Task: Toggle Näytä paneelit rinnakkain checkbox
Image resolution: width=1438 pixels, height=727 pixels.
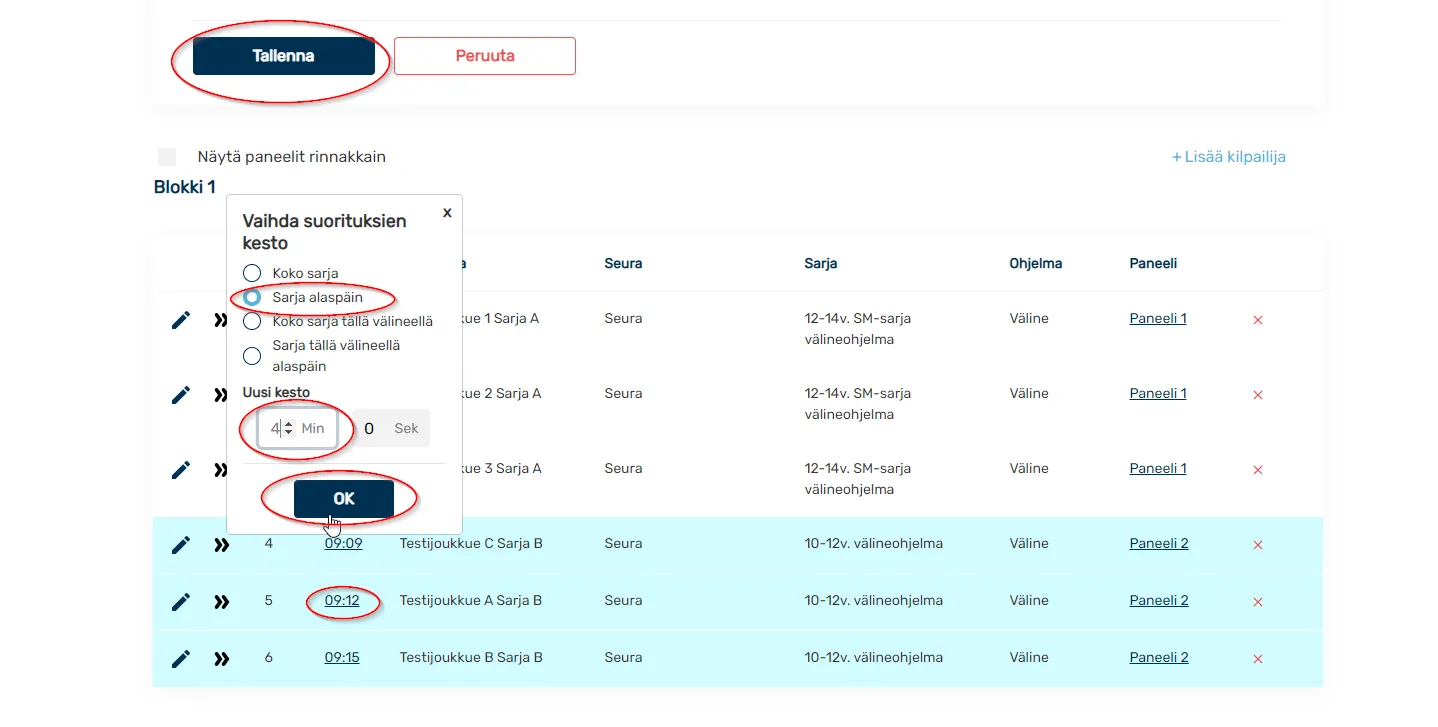Action: [x=167, y=157]
